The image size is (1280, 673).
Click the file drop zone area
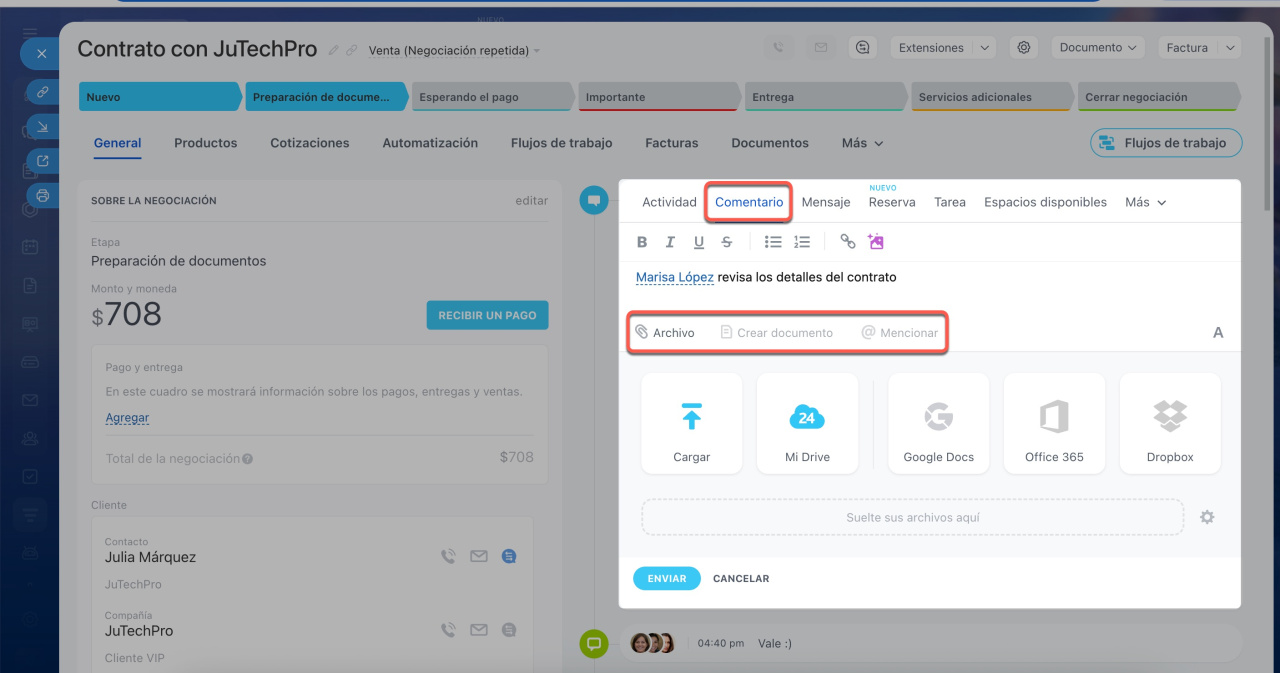pyautogui.click(x=912, y=518)
